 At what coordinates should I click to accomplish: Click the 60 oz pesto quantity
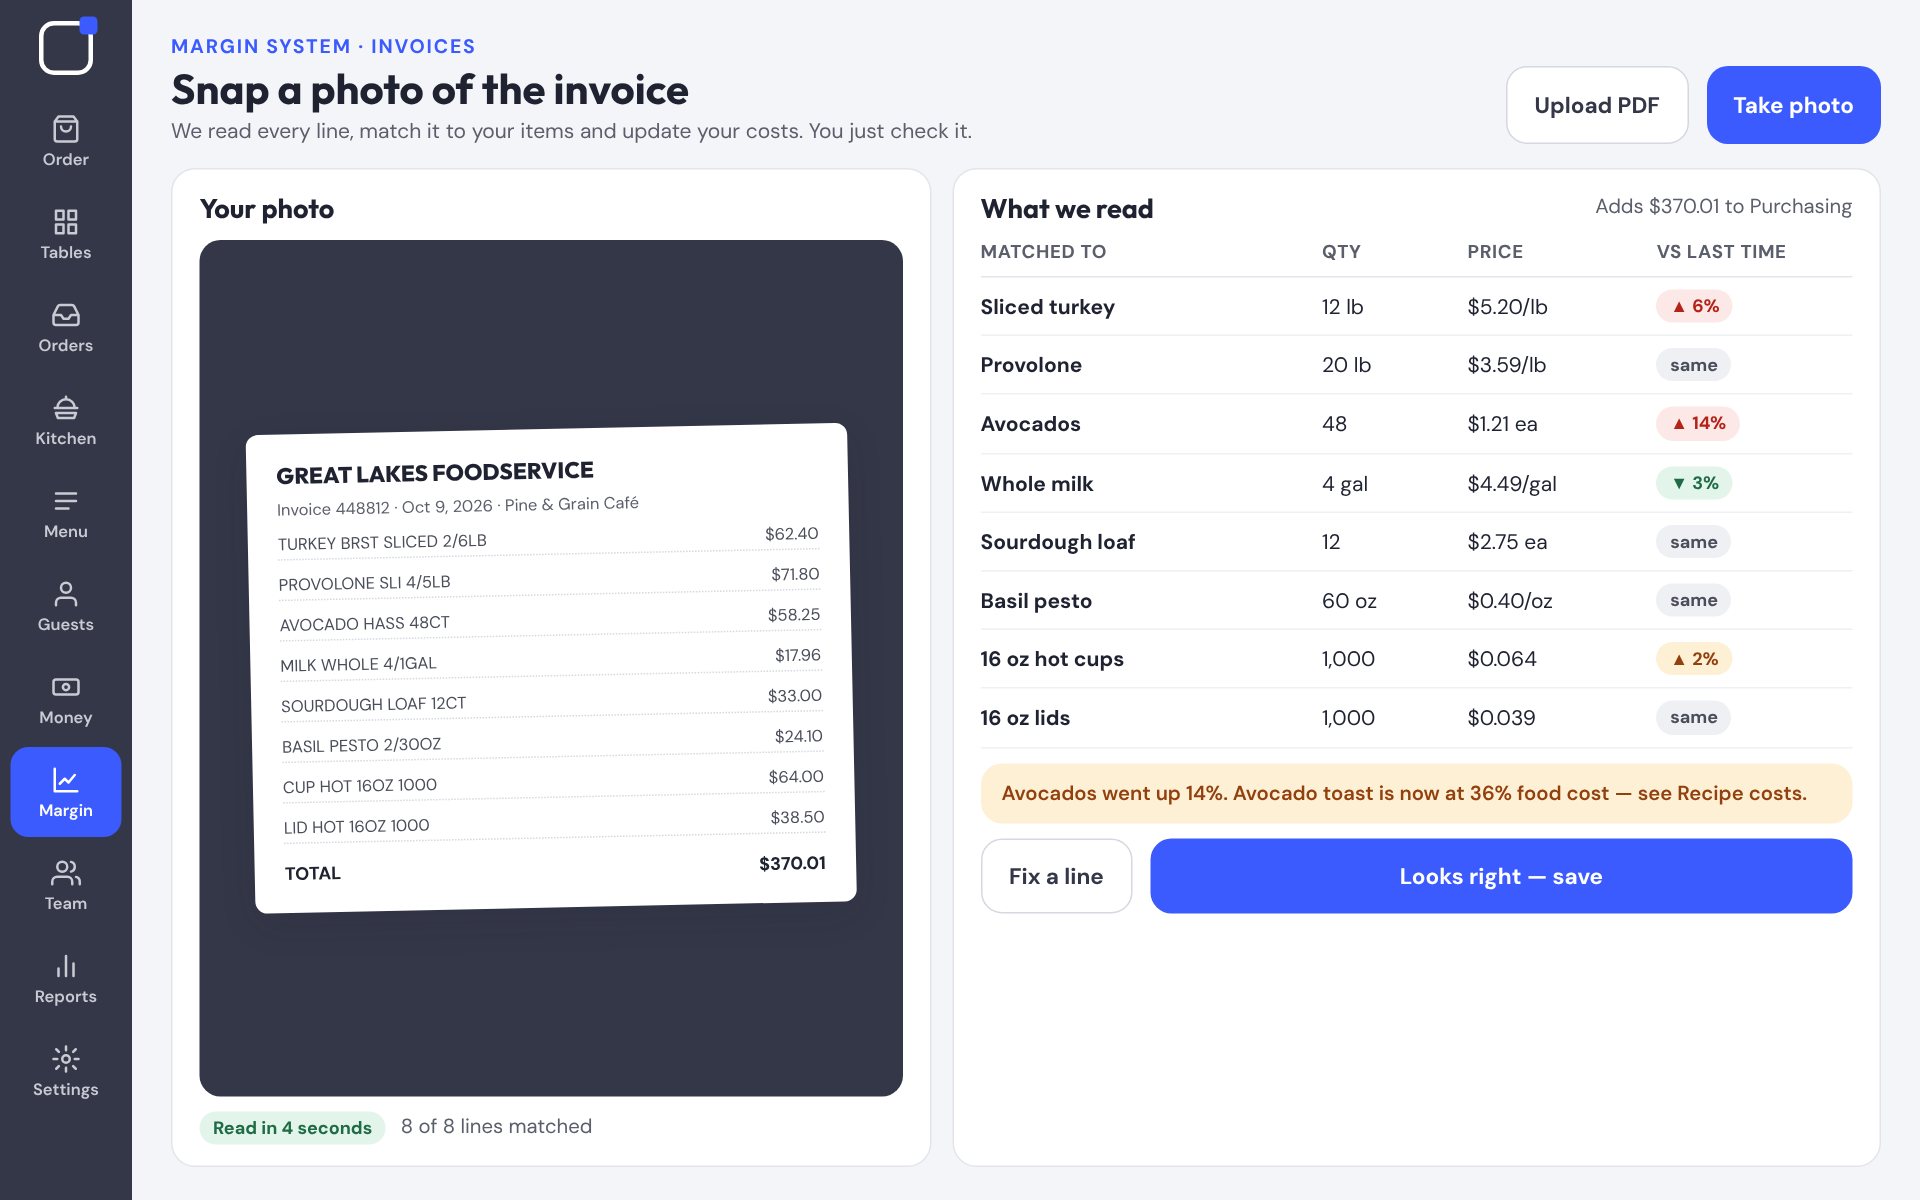(1349, 601)
